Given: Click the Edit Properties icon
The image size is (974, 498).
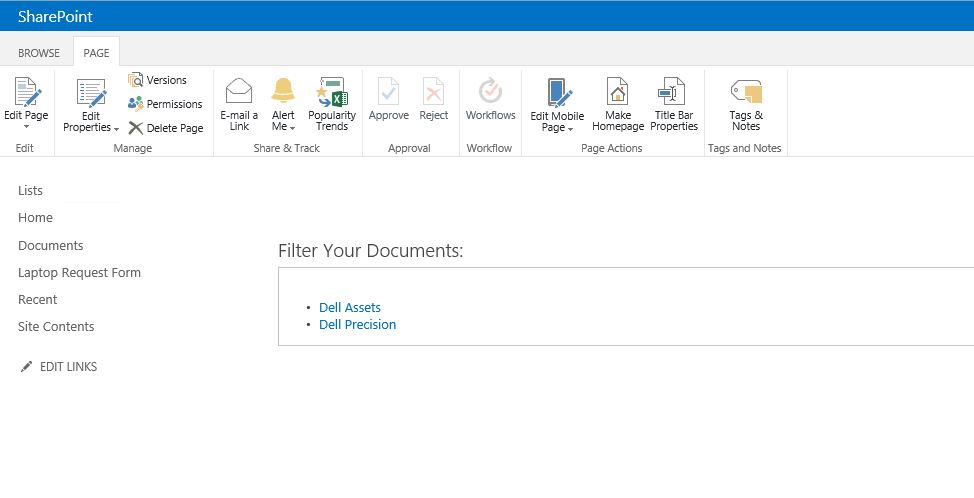Looking at the screenshot, I should tap(91, 93).
